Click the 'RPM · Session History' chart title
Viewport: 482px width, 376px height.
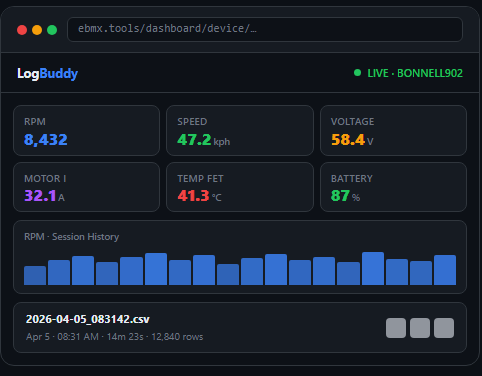pyautogui.click(x=71, y=237)
